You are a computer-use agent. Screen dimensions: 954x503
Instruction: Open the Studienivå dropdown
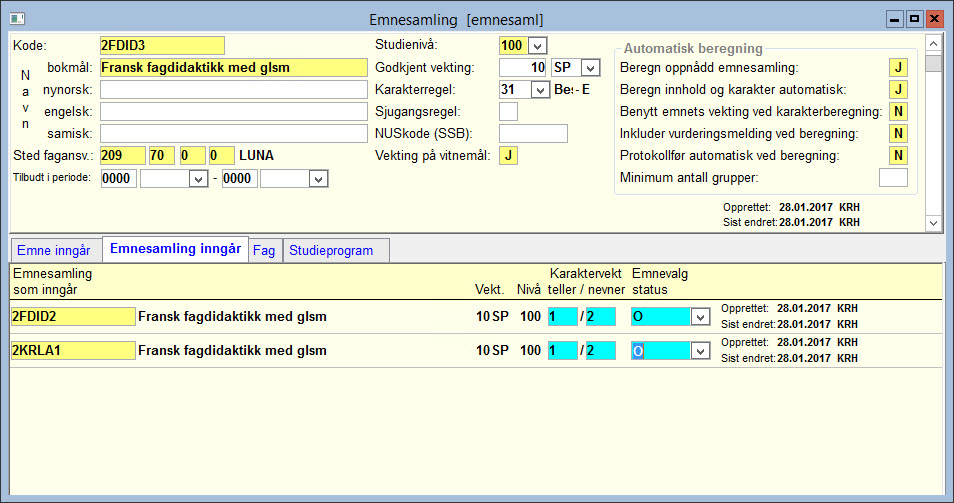(537, 46)
